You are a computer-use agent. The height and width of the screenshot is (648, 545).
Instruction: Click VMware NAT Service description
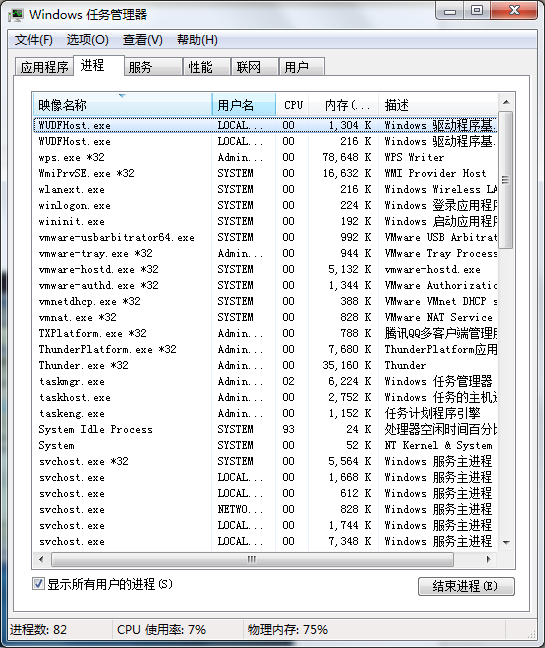438,317
